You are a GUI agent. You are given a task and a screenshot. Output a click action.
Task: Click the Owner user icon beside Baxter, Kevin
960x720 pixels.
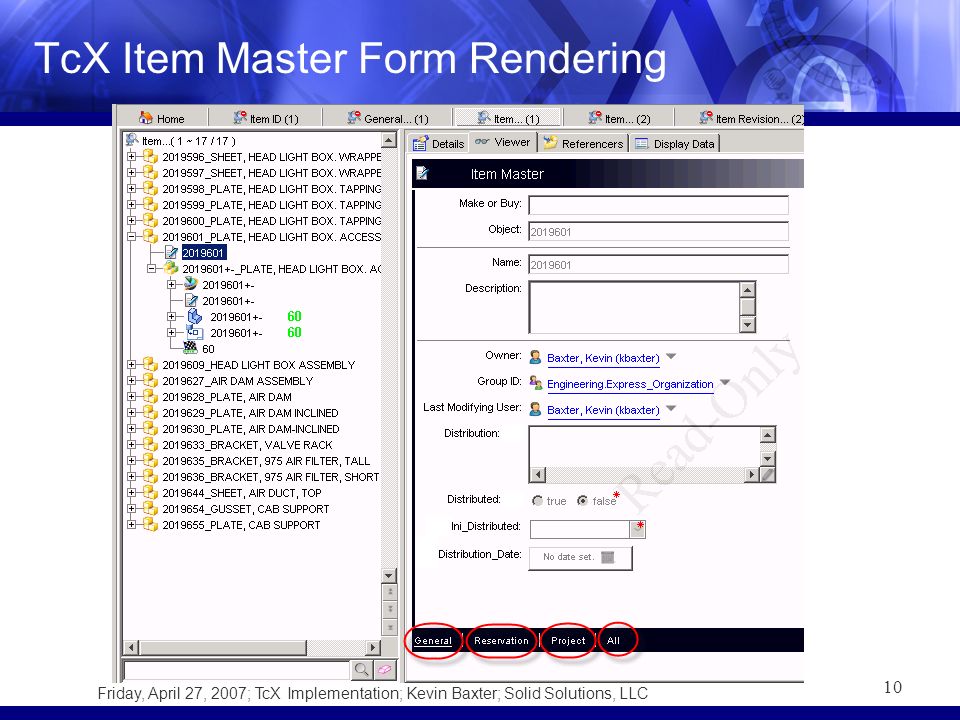click(x=535, y=357)
